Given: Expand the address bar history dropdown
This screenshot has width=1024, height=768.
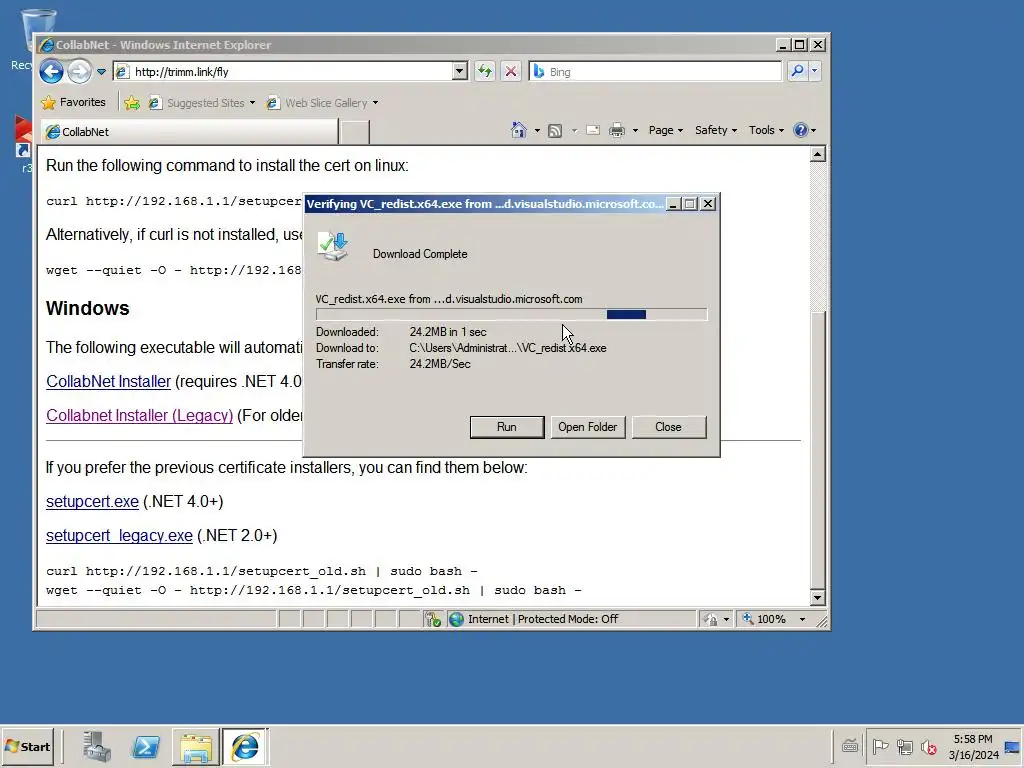Looking at the screenshot, I should [x=460, y=71].
